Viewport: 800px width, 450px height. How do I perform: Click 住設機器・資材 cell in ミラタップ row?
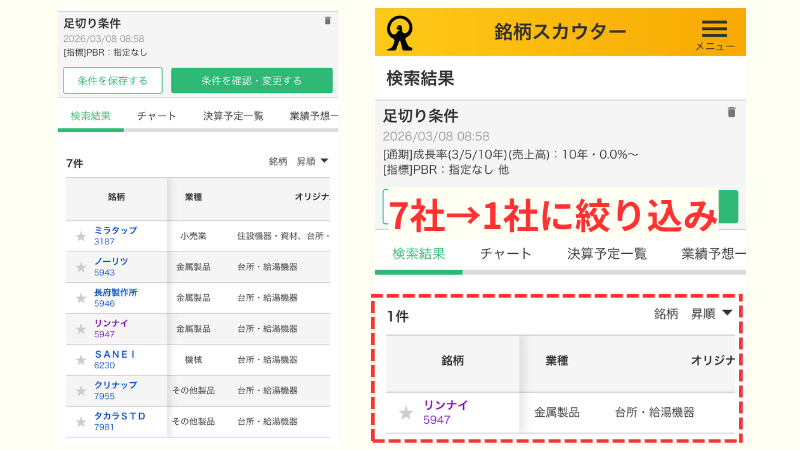(283, 236)
